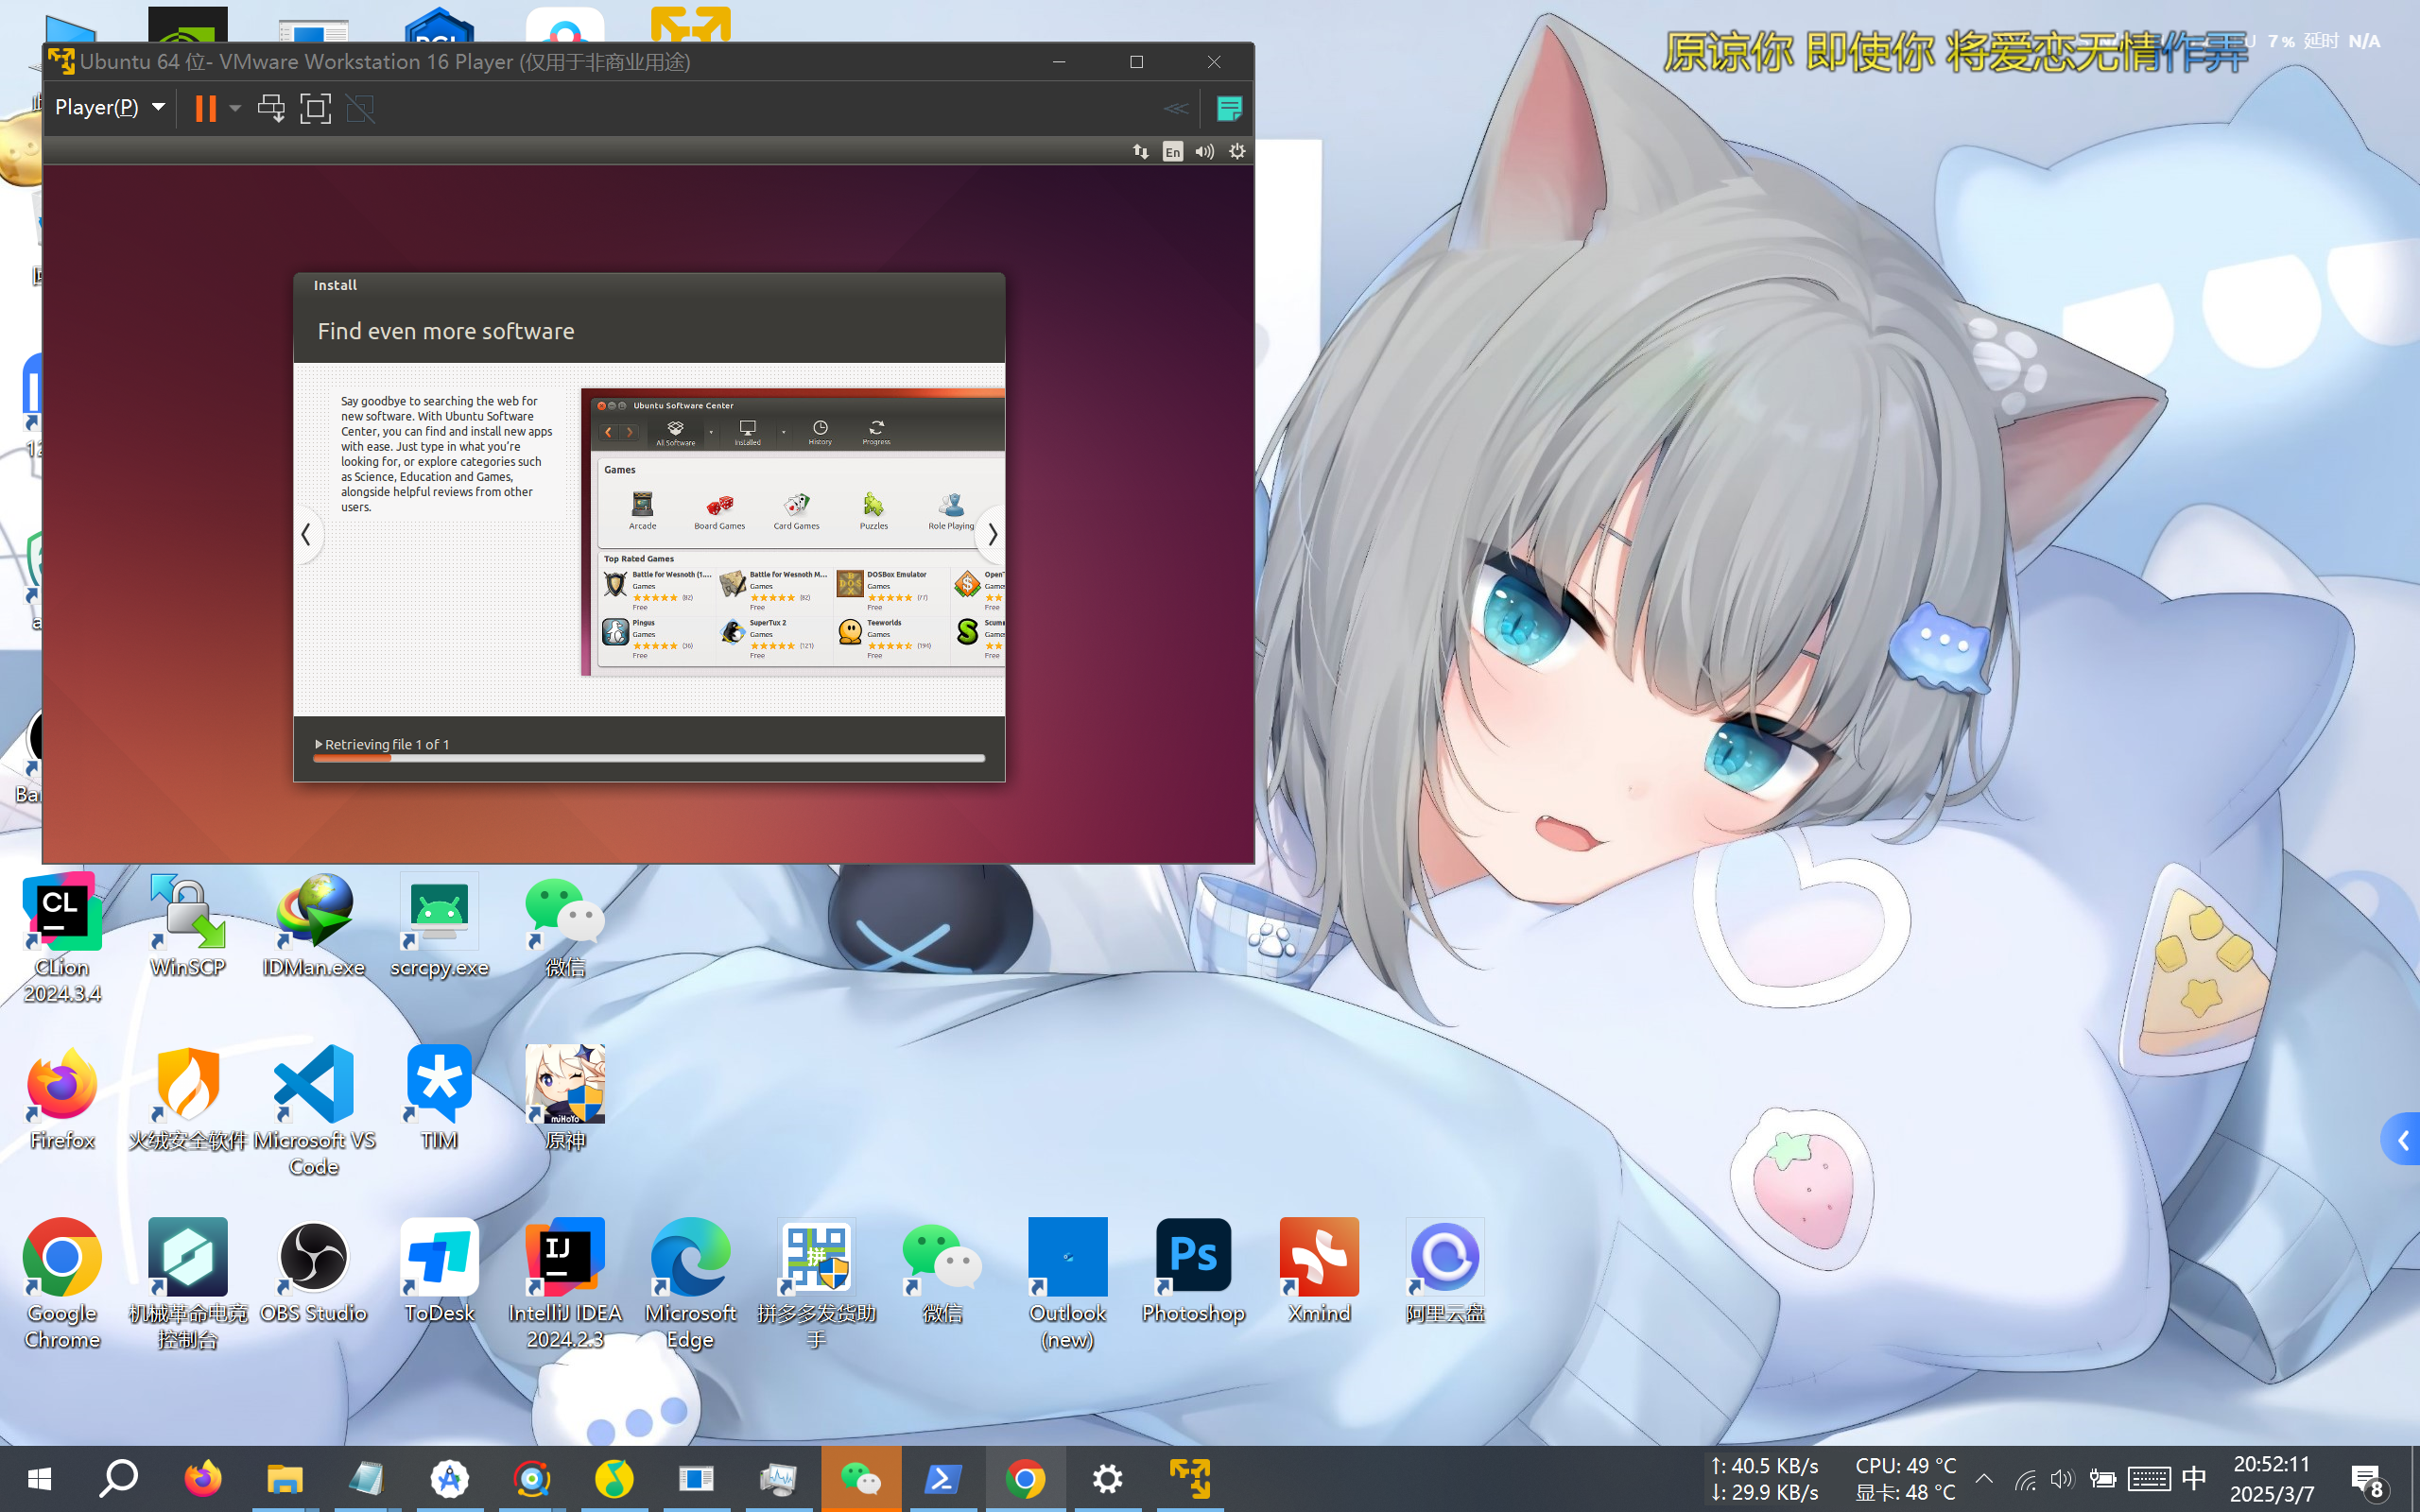Send Ctrl+Alt+Del to the virtual machine
Image resolution: width=2420 pixels, height=1512 pixels.
click(271, 108)
